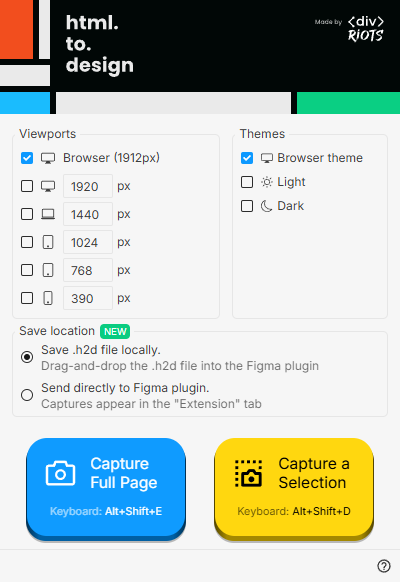400x582 pixels.
Task: Click the selection camera icon on yellow button
Action: click(248, 473)
